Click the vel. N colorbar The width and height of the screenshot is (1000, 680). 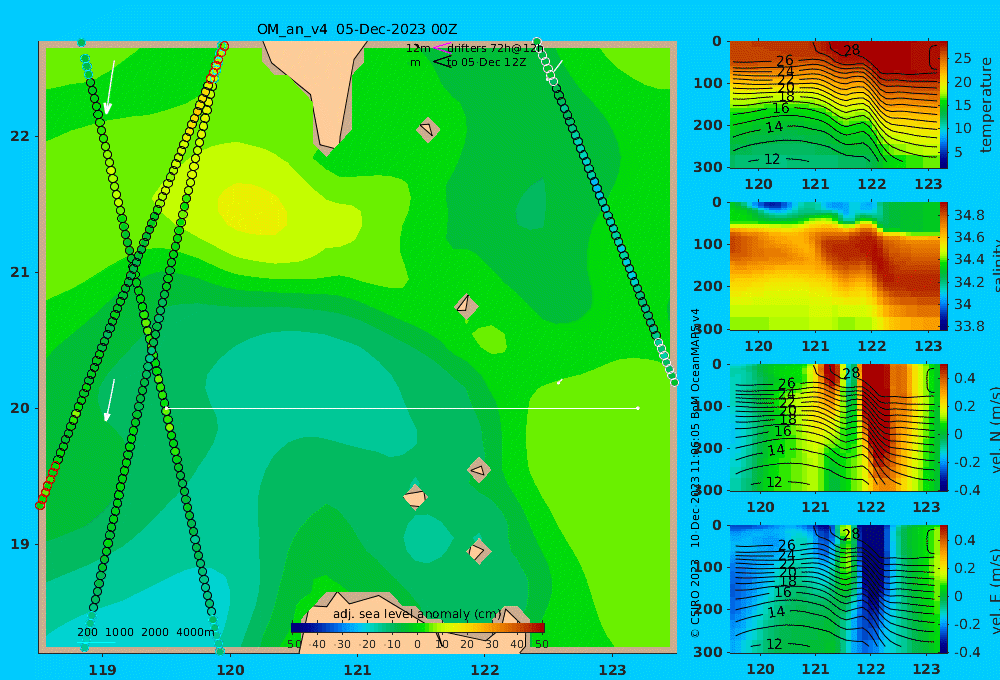click(943, 427)
